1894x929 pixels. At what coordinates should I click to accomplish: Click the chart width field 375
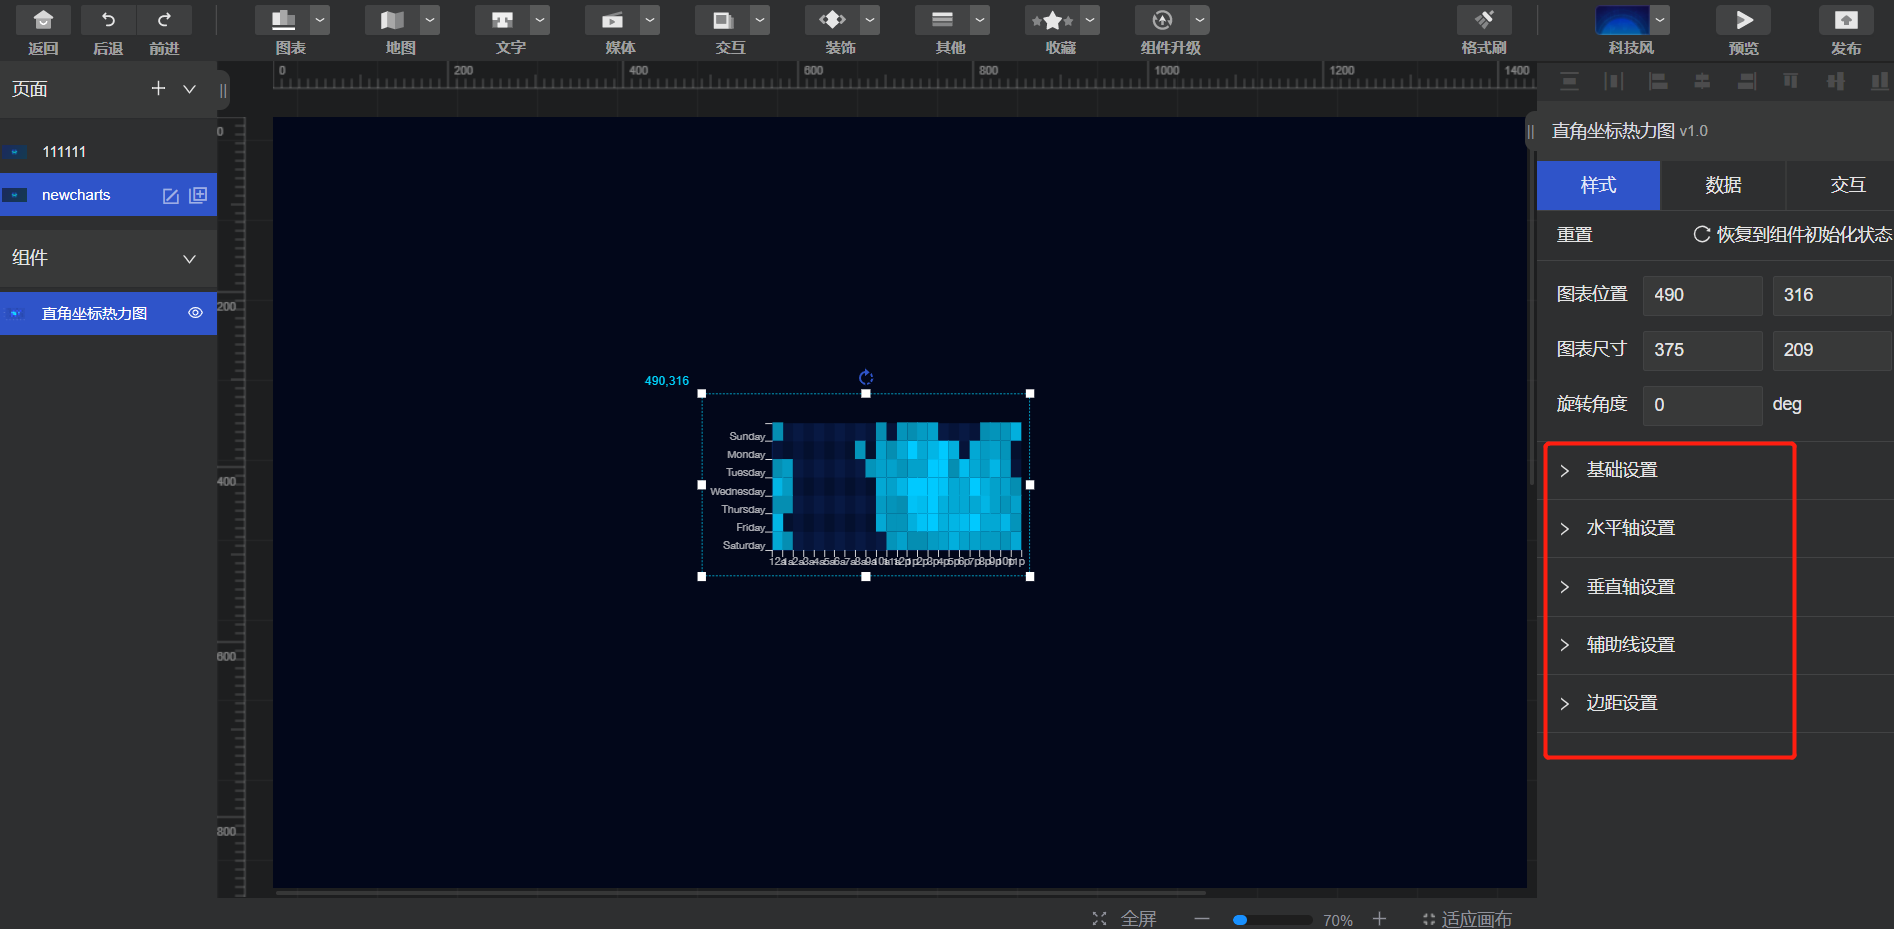[x=1702, y=350]
